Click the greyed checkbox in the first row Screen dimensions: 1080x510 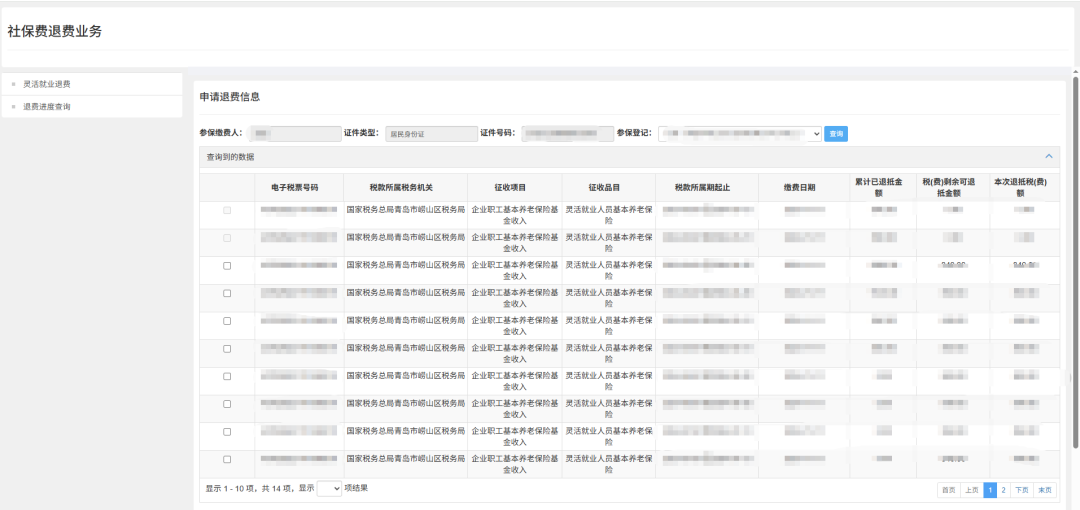point(227,210)
